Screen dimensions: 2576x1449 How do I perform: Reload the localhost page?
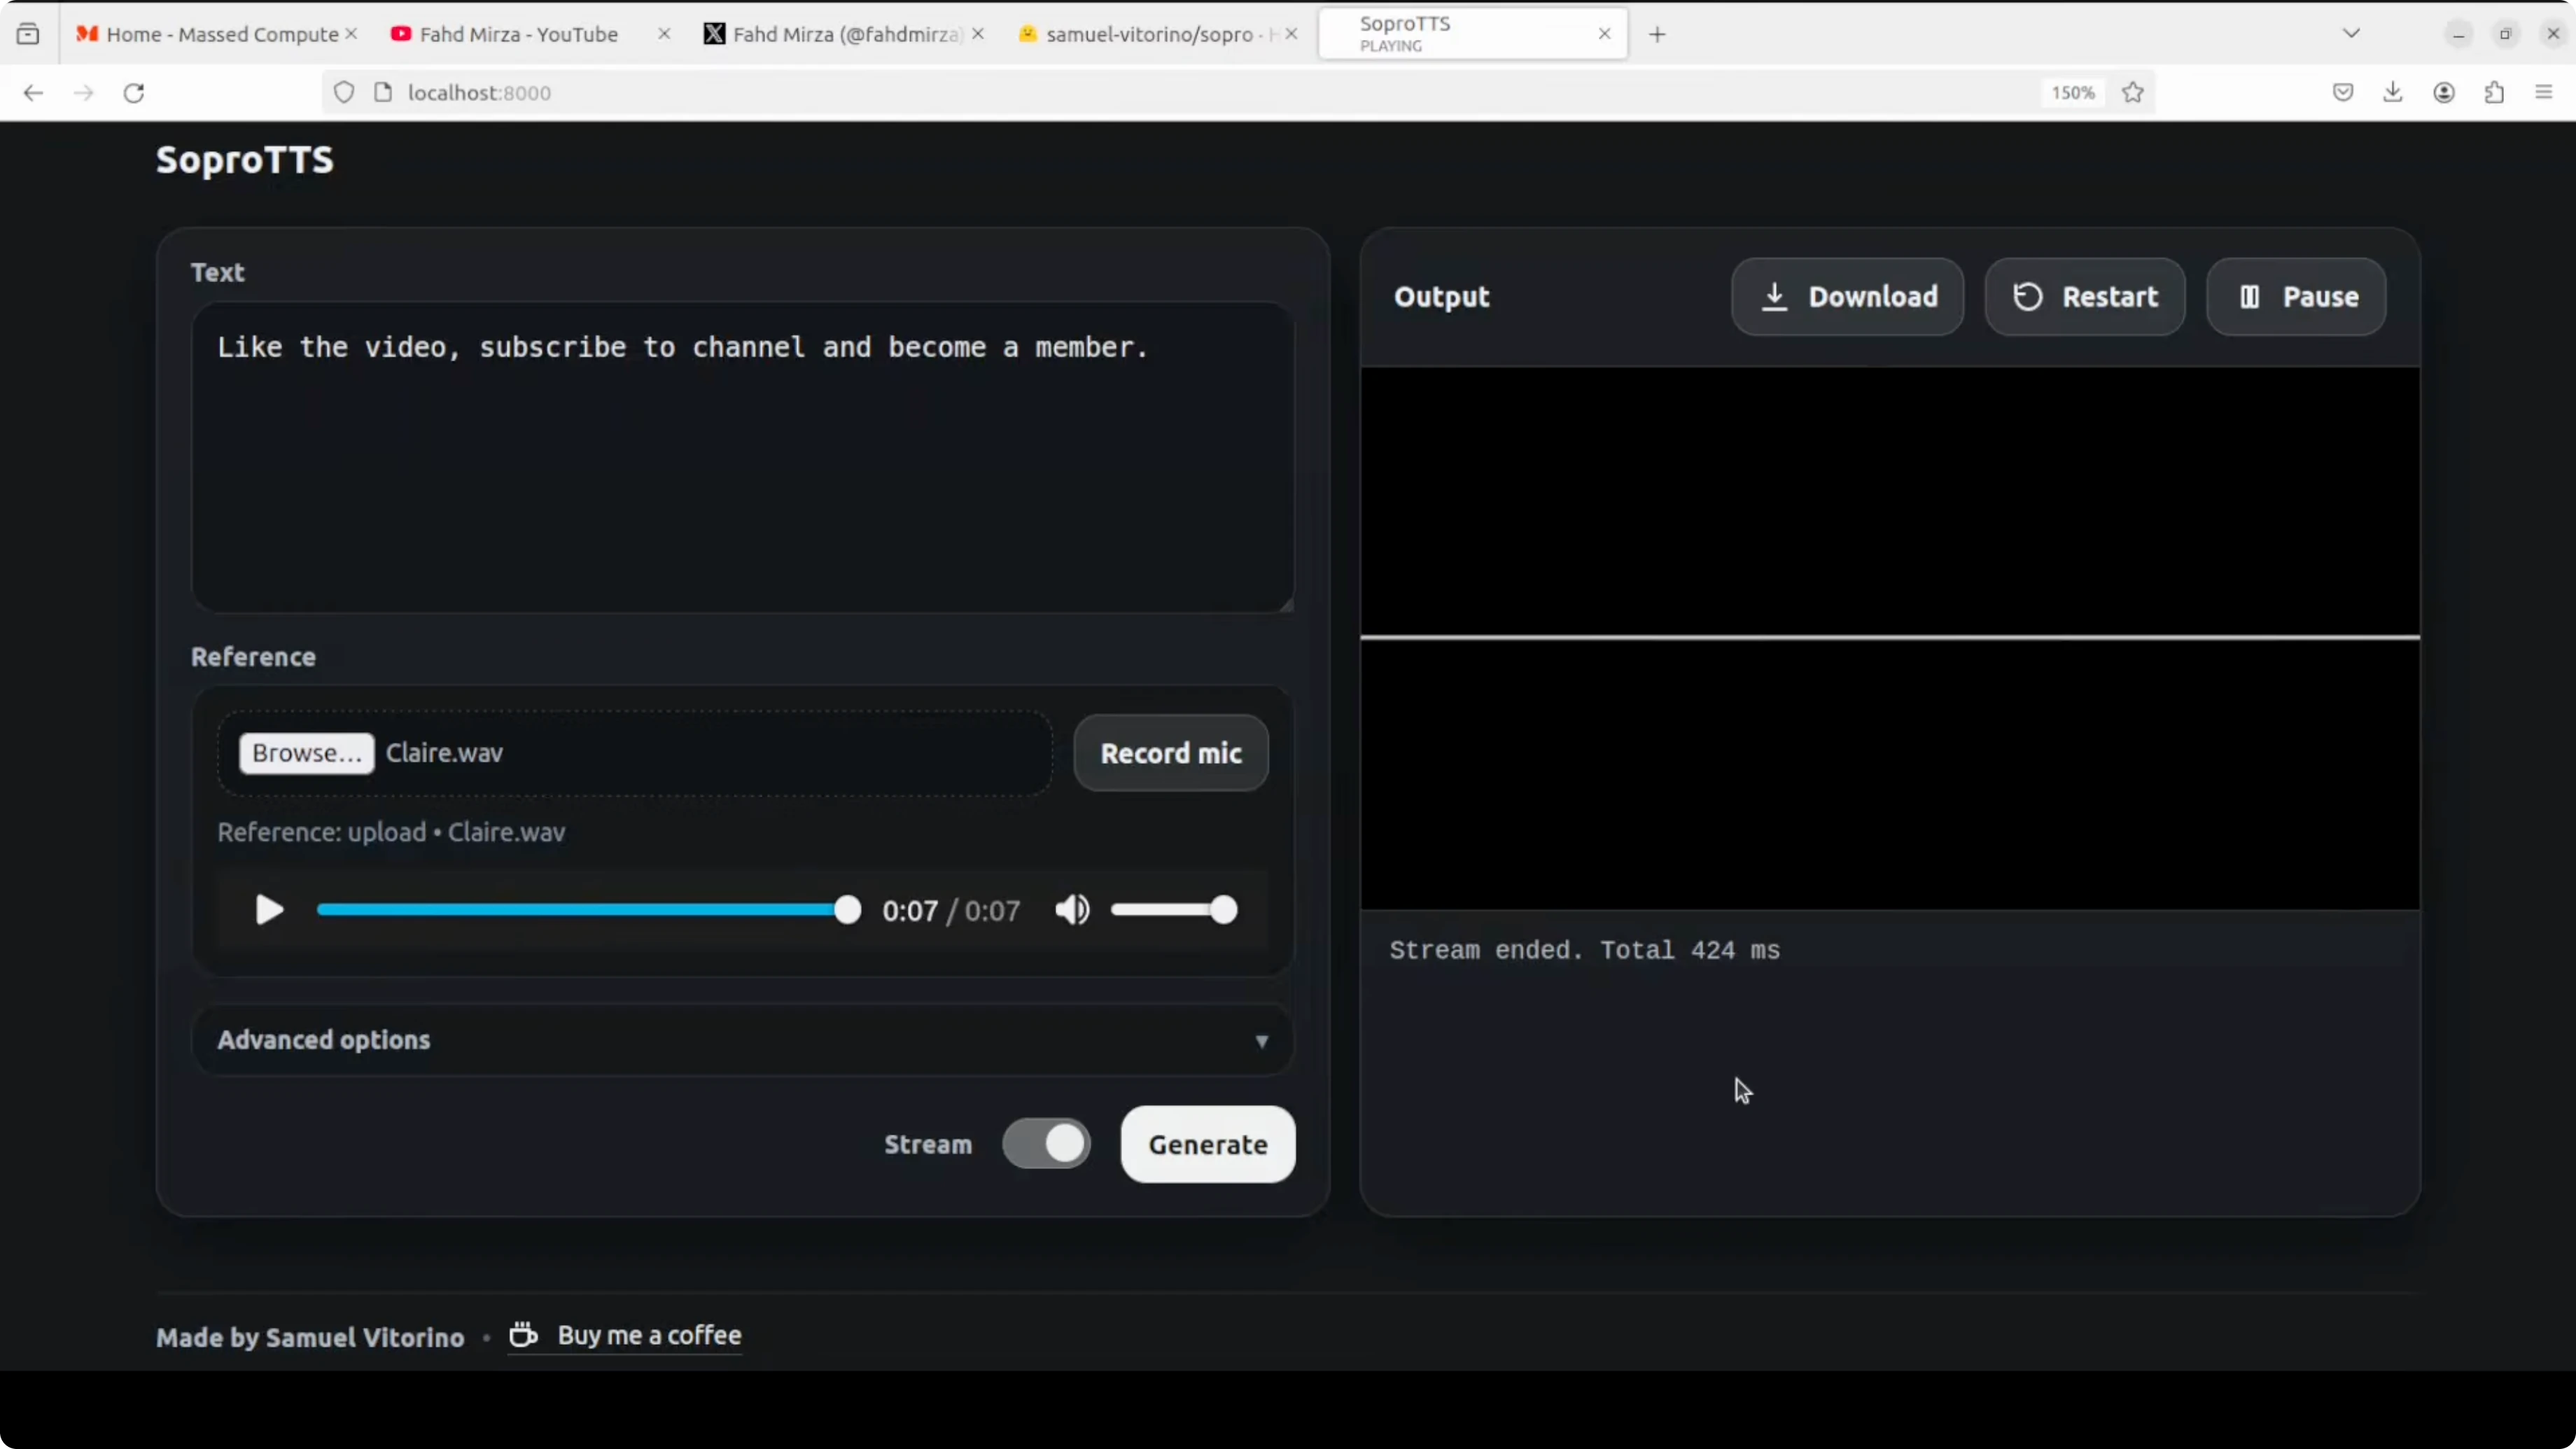134,93
